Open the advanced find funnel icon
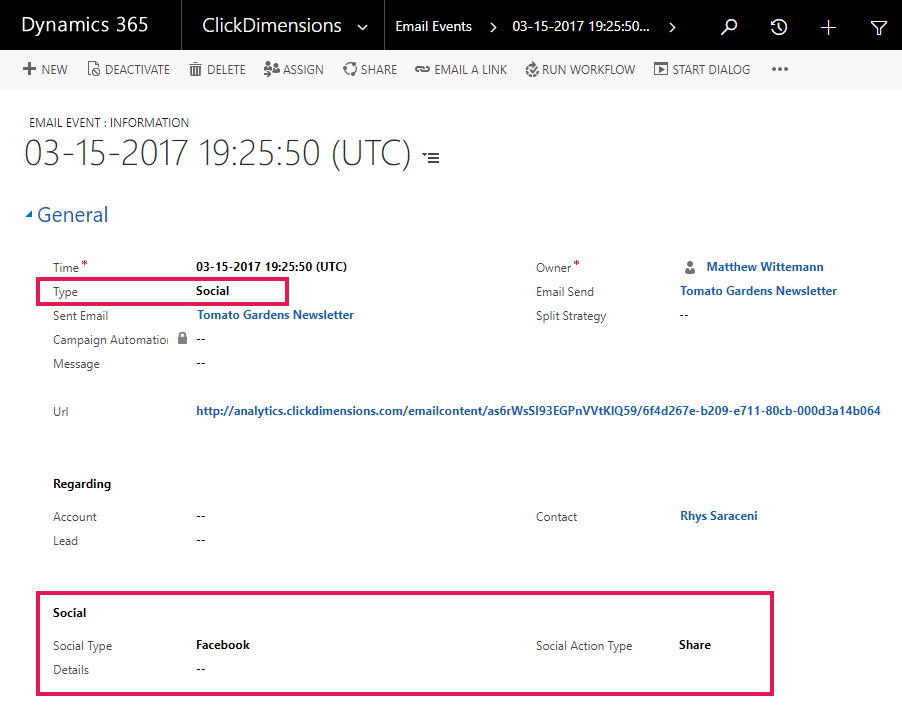Viewport: 902px width, 706px height. (878, 27)
